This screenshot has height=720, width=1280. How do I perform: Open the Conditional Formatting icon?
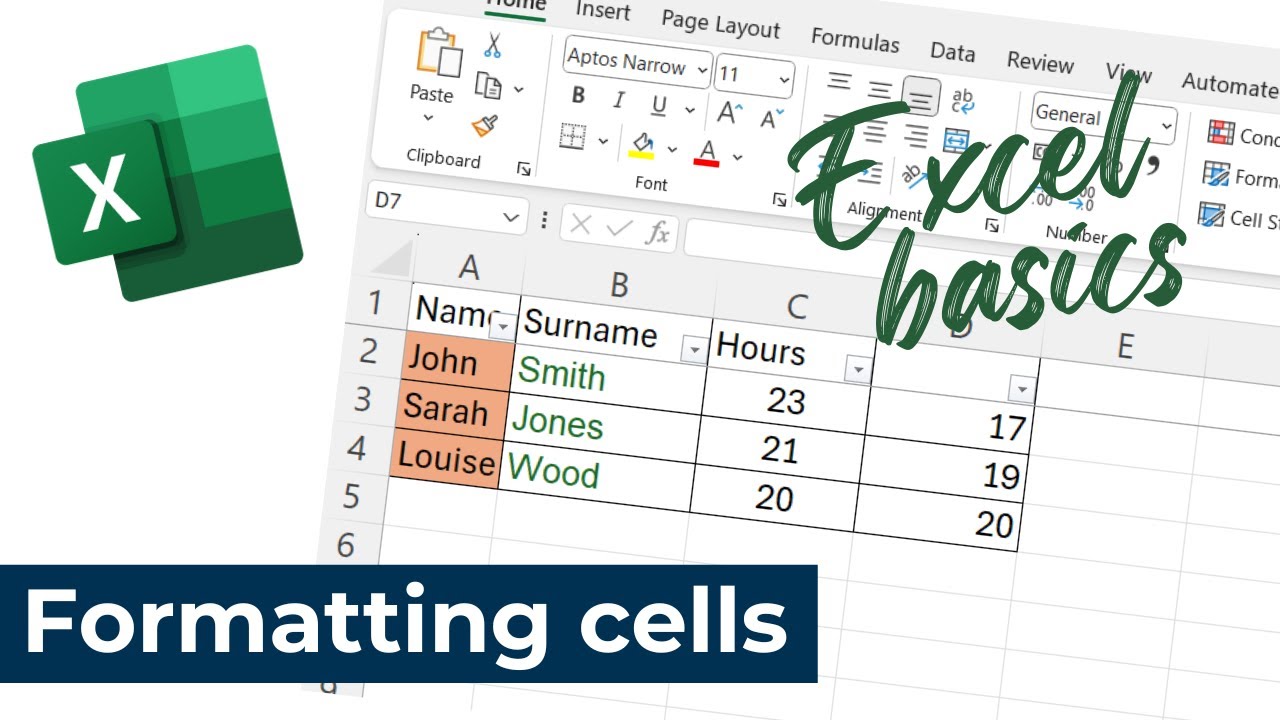[x=1220, y=131]
